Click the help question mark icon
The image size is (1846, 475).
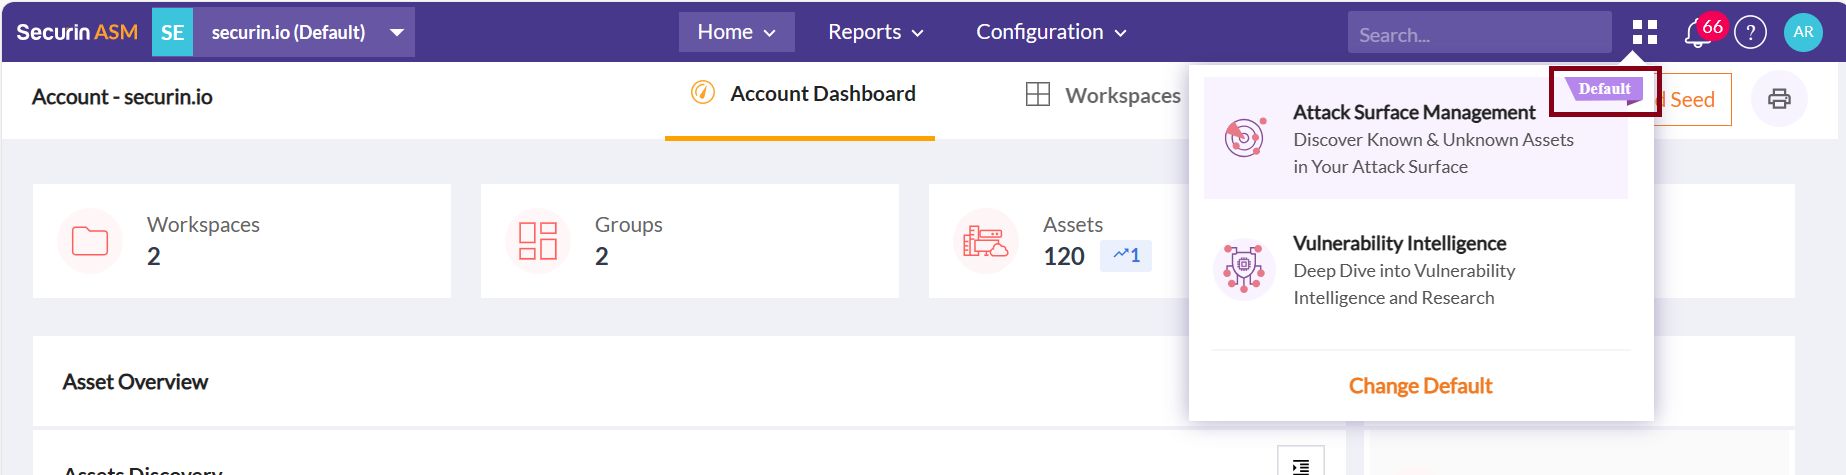click(1750, 33)
